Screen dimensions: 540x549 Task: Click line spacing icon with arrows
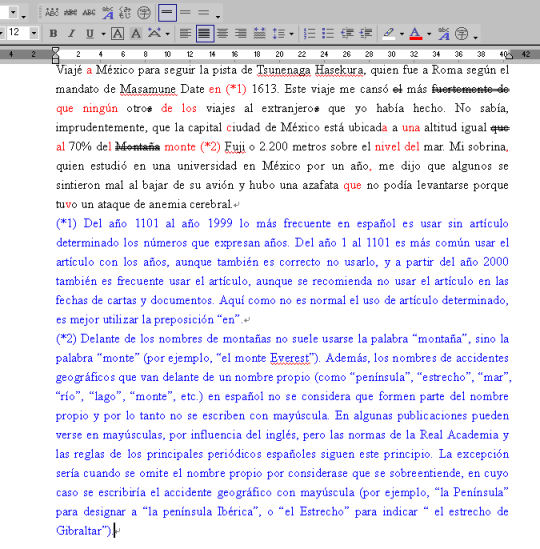point(278,34)
